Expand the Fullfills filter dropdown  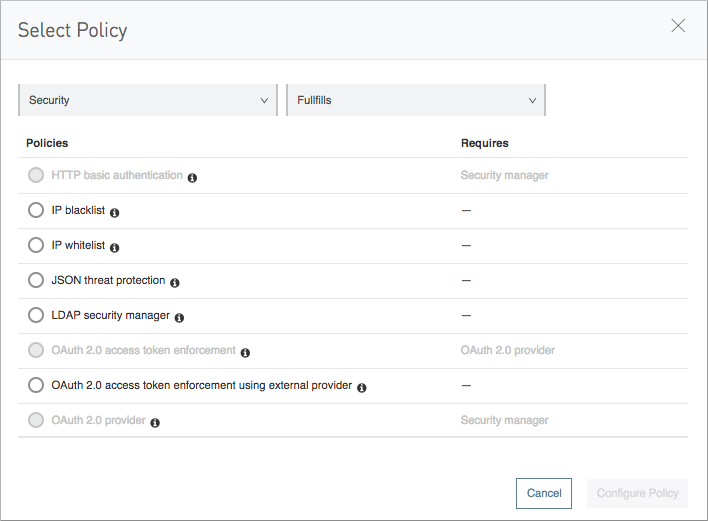416,100
